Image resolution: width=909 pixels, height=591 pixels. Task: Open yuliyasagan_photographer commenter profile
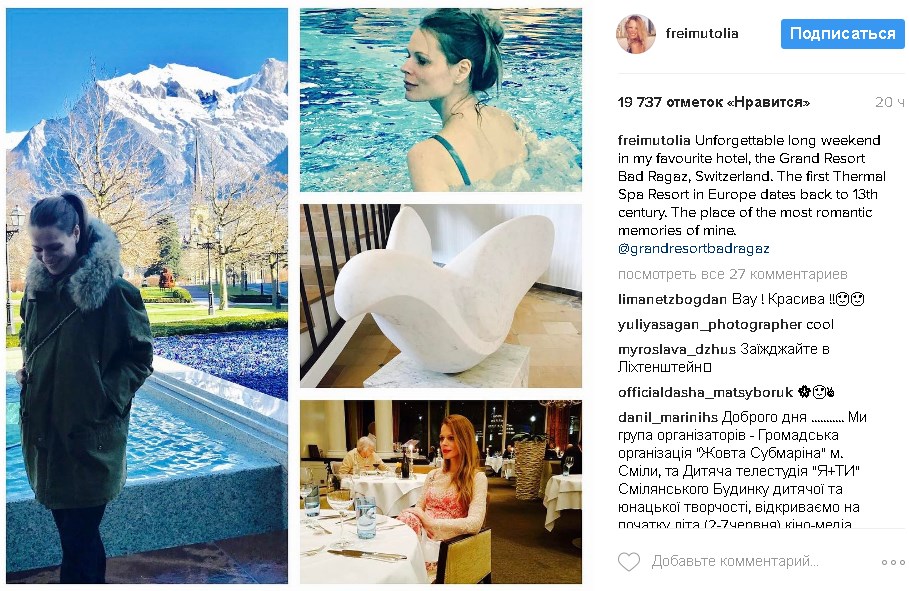[710, 324]
